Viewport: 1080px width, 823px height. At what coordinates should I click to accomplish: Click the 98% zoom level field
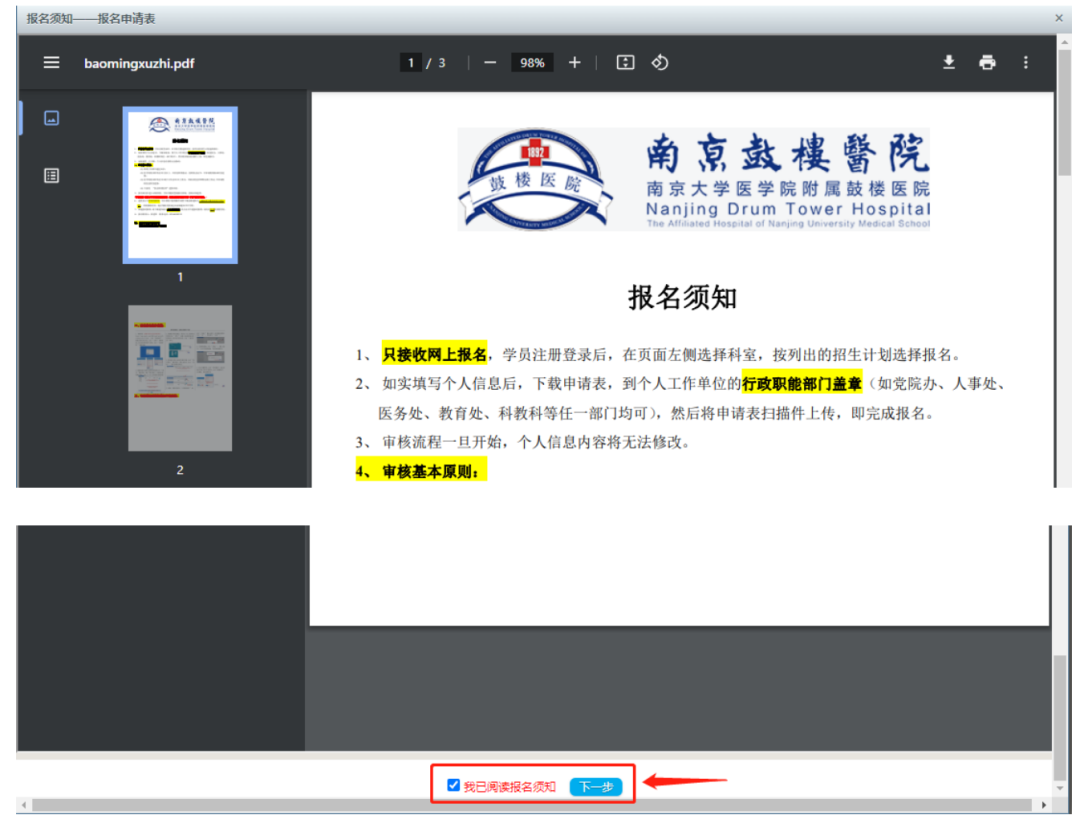coord(532,63)
